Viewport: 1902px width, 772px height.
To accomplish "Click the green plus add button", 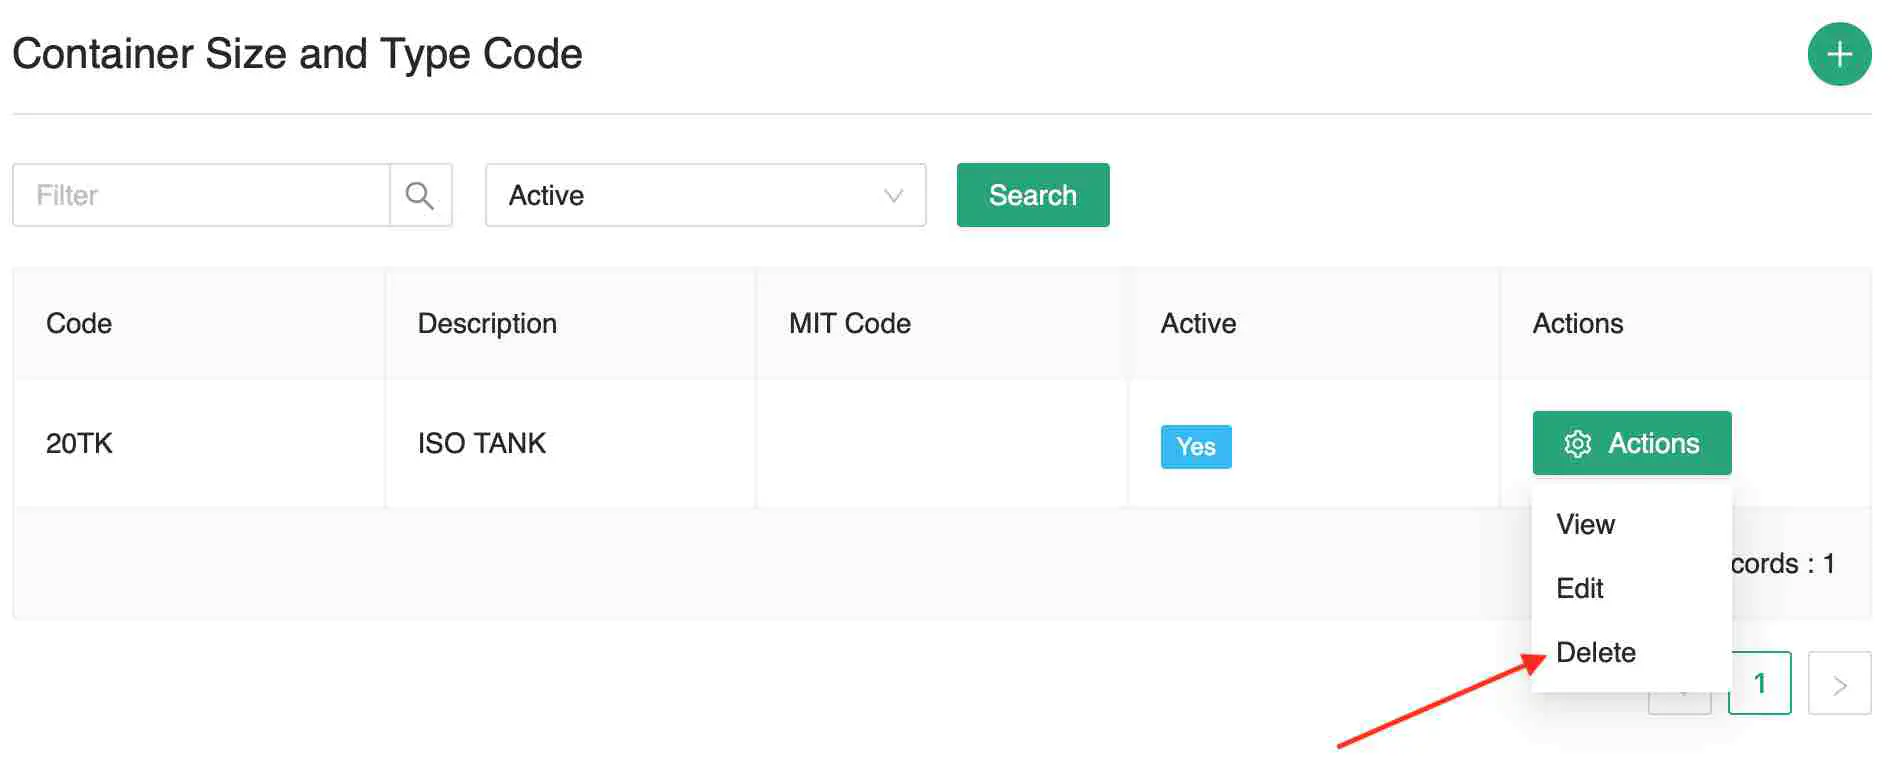I will pos(1839,54).
